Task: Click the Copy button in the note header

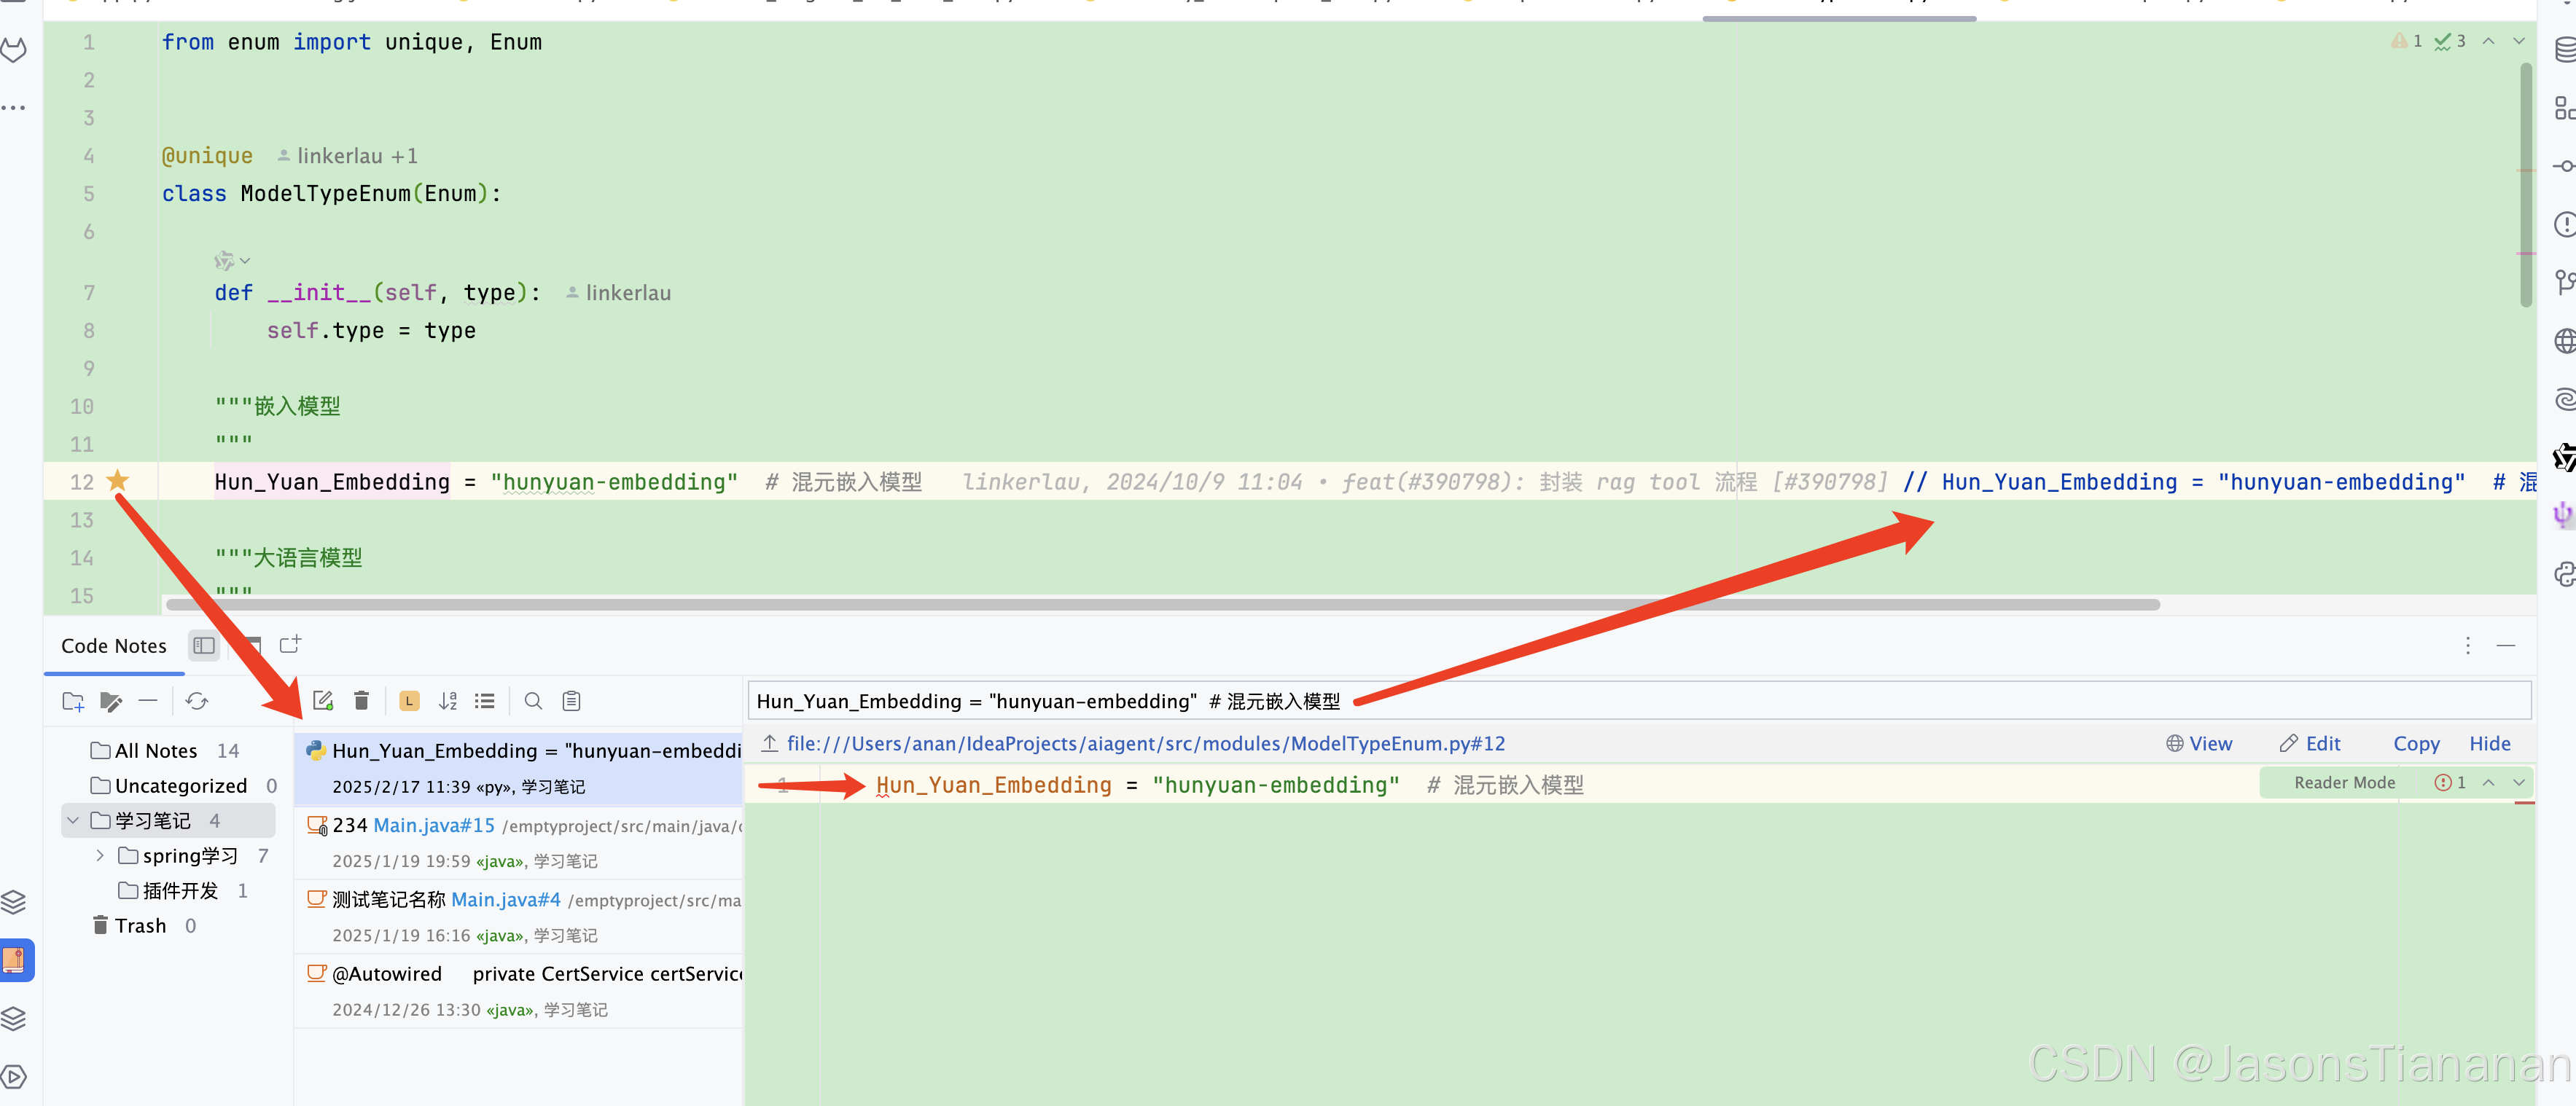Action: [x=2415, y=743]
